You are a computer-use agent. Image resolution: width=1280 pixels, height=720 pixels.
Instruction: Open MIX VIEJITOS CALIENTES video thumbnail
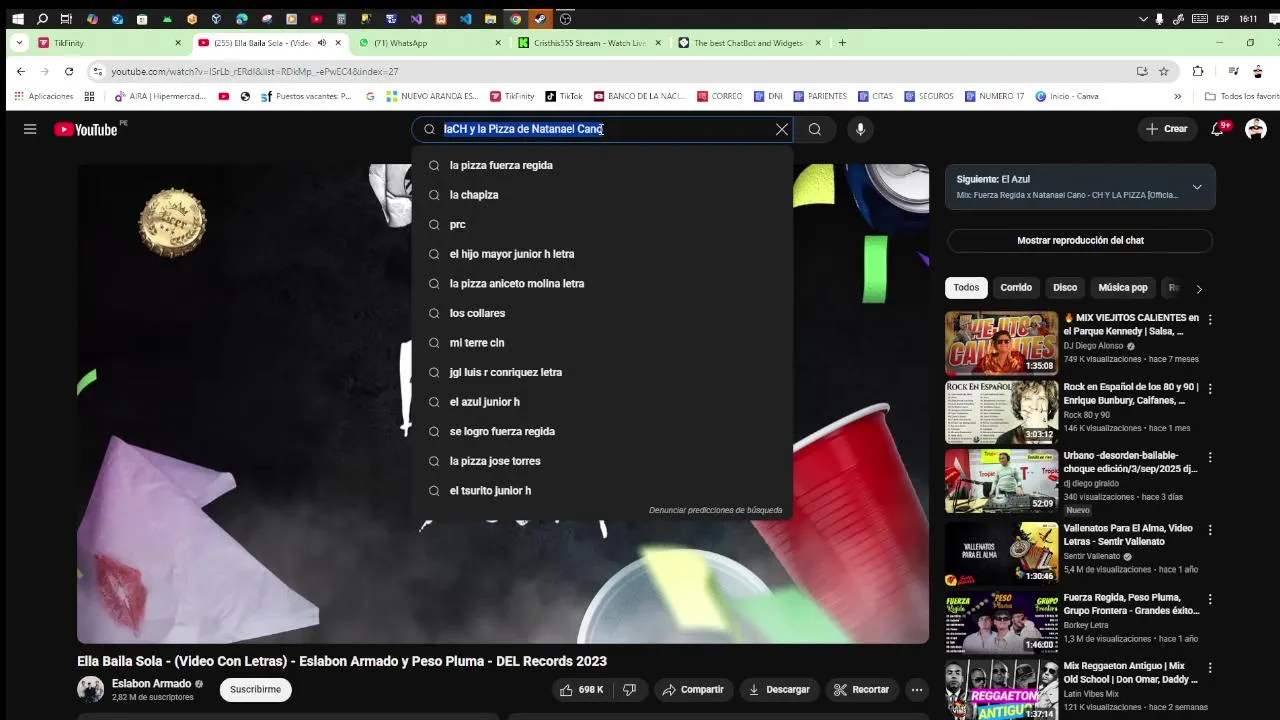coord(1001,343)
